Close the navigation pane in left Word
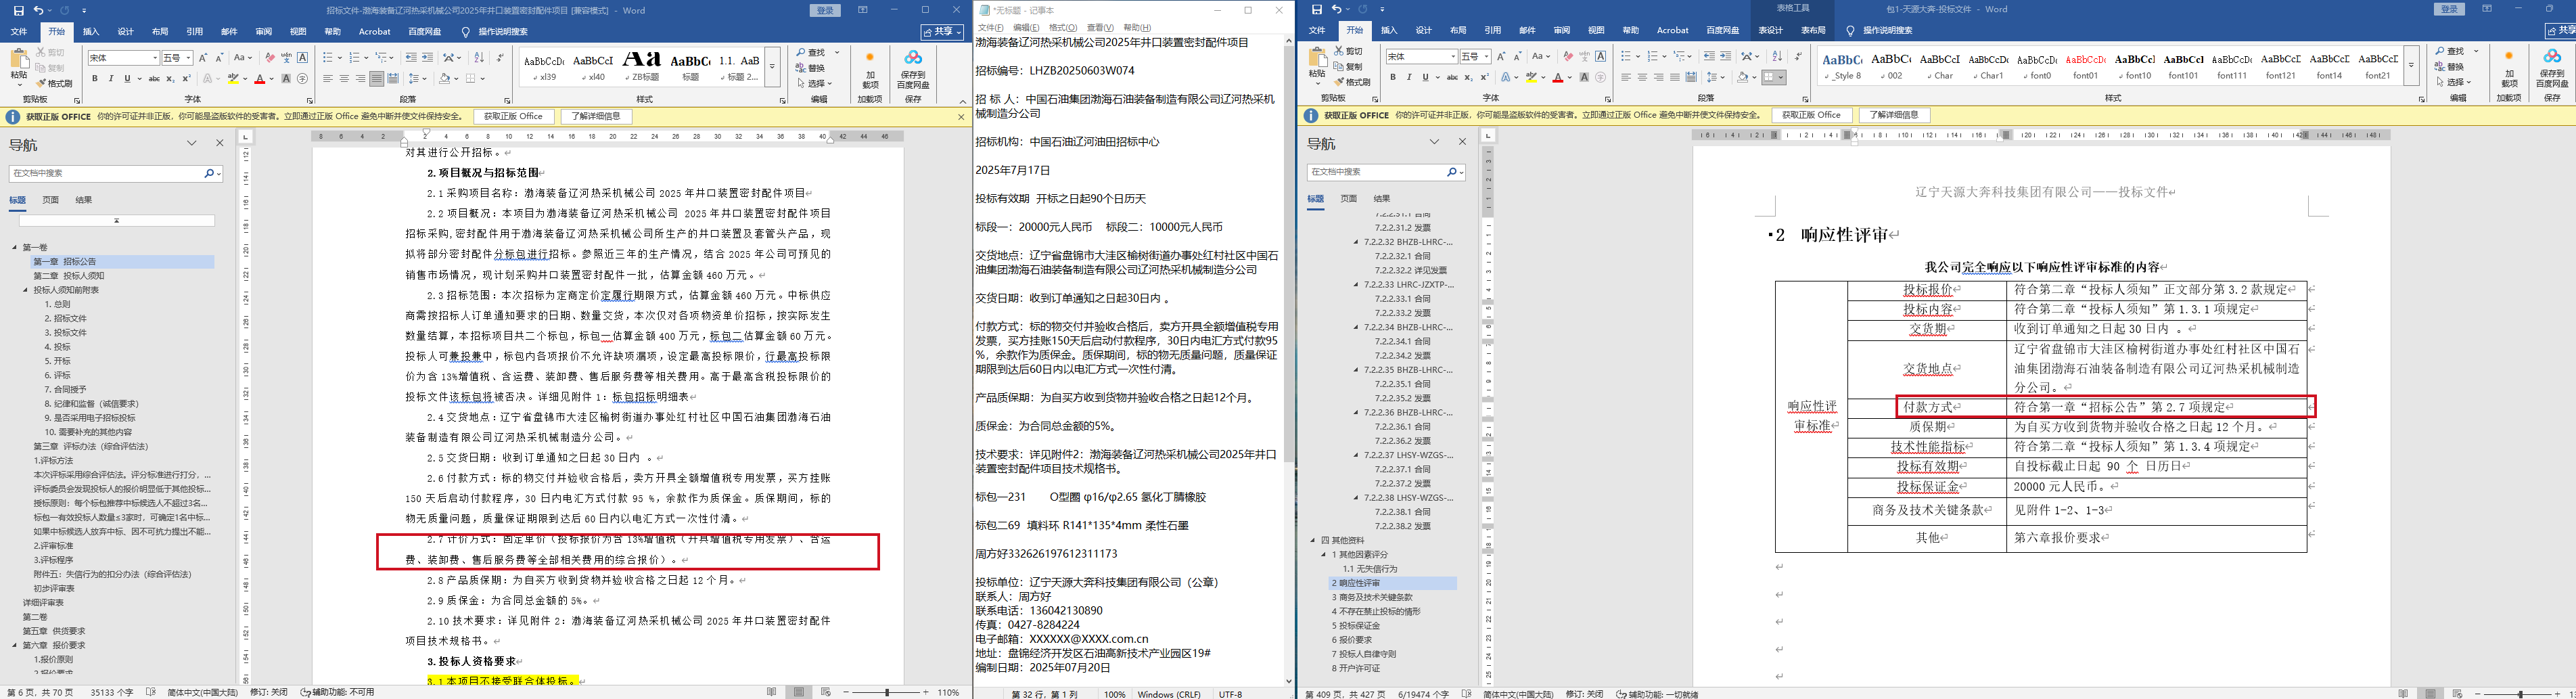The image size is (2576, 699). pyautogui.click(x=220, y=144)
